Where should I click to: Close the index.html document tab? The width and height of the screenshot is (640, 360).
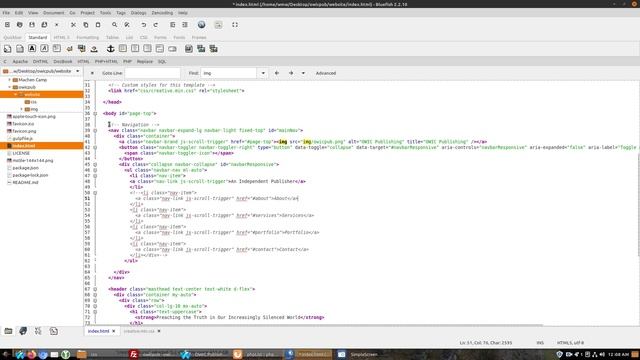click(x=114, y=331)
